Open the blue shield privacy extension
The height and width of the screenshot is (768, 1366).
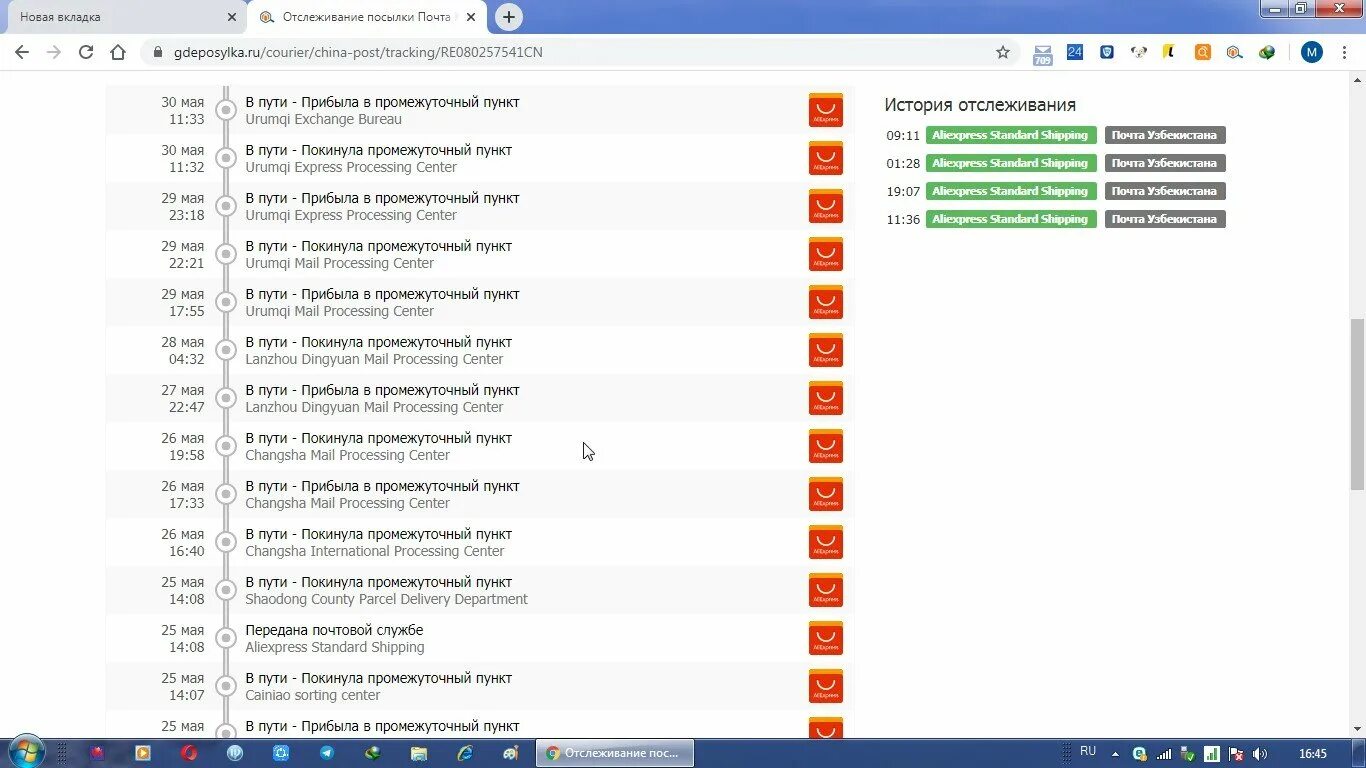[x=1106, y=52]
